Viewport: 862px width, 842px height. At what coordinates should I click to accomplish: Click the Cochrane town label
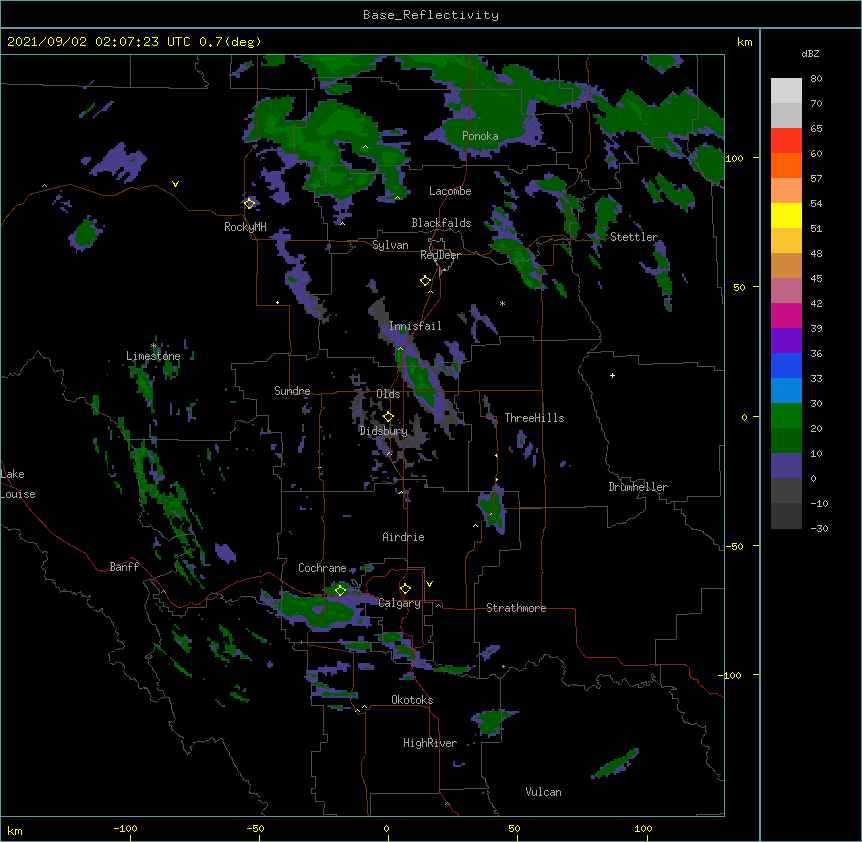(x=322, y=568)
